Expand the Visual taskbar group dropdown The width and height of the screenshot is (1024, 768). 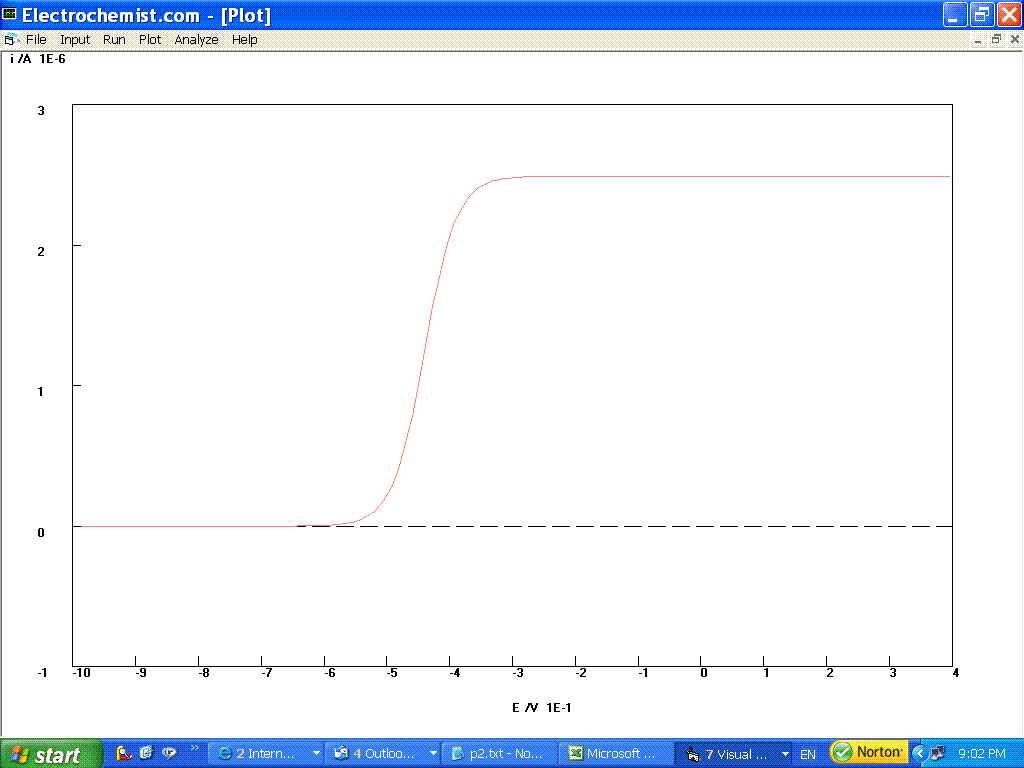coord(785,754)
